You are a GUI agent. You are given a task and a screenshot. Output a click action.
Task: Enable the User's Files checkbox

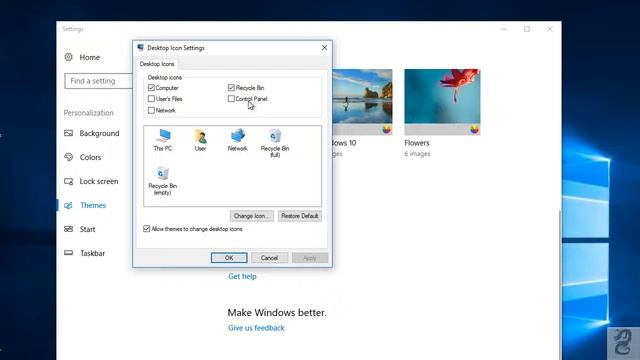[x=151, y=99]
